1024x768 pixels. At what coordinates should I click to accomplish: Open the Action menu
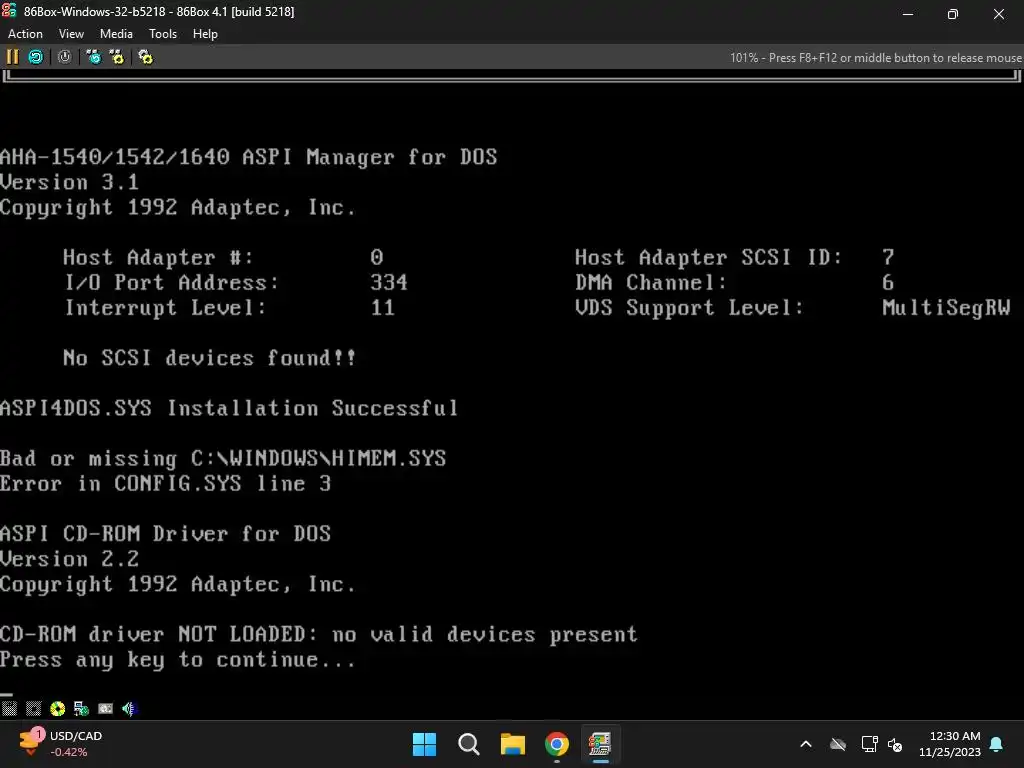(x=25, y=34)
